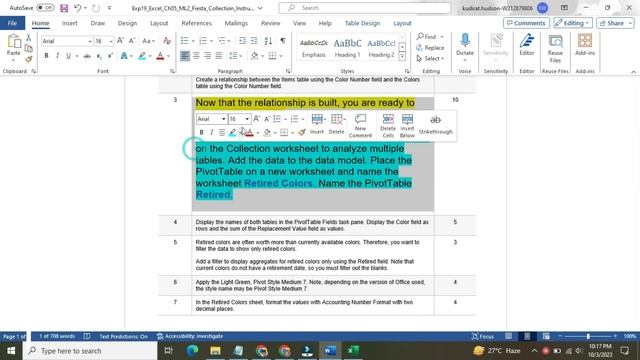The image size is (640, 360).
Task: Expand the ribbon Bullets list dropdown arrow
Action: tap(193, 41)
